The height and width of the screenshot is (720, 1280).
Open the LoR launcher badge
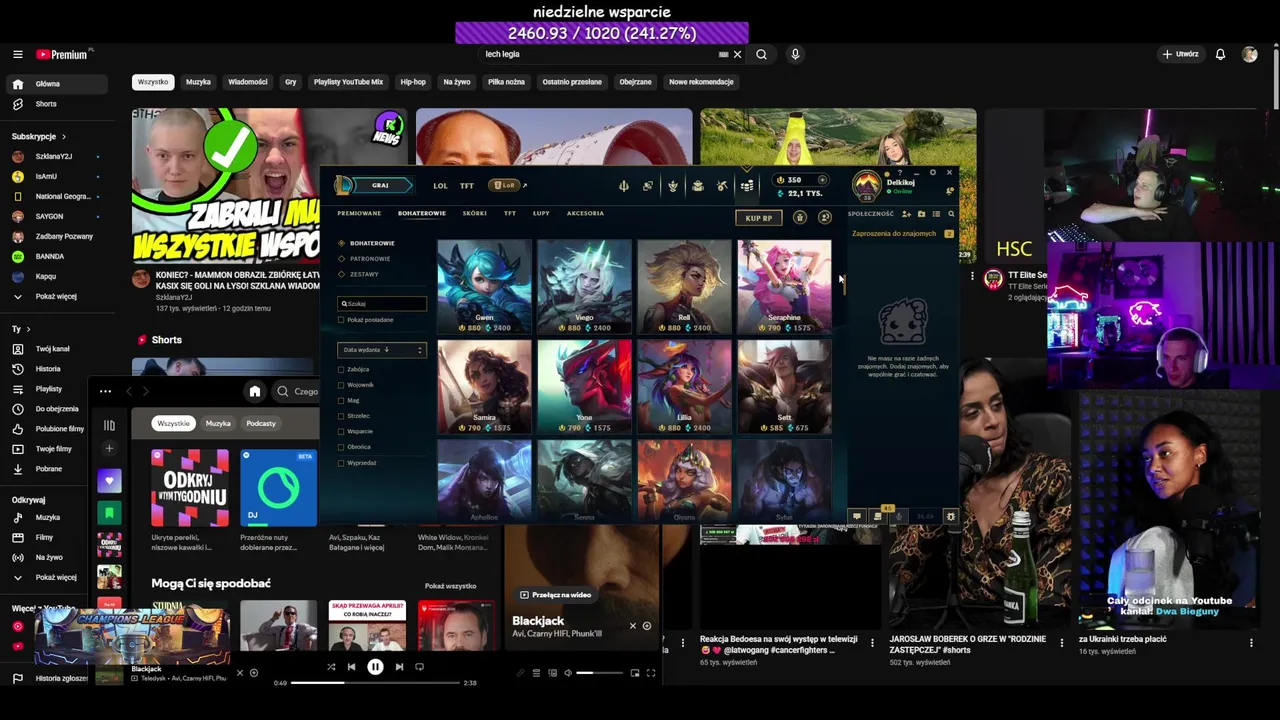[505, 185]
